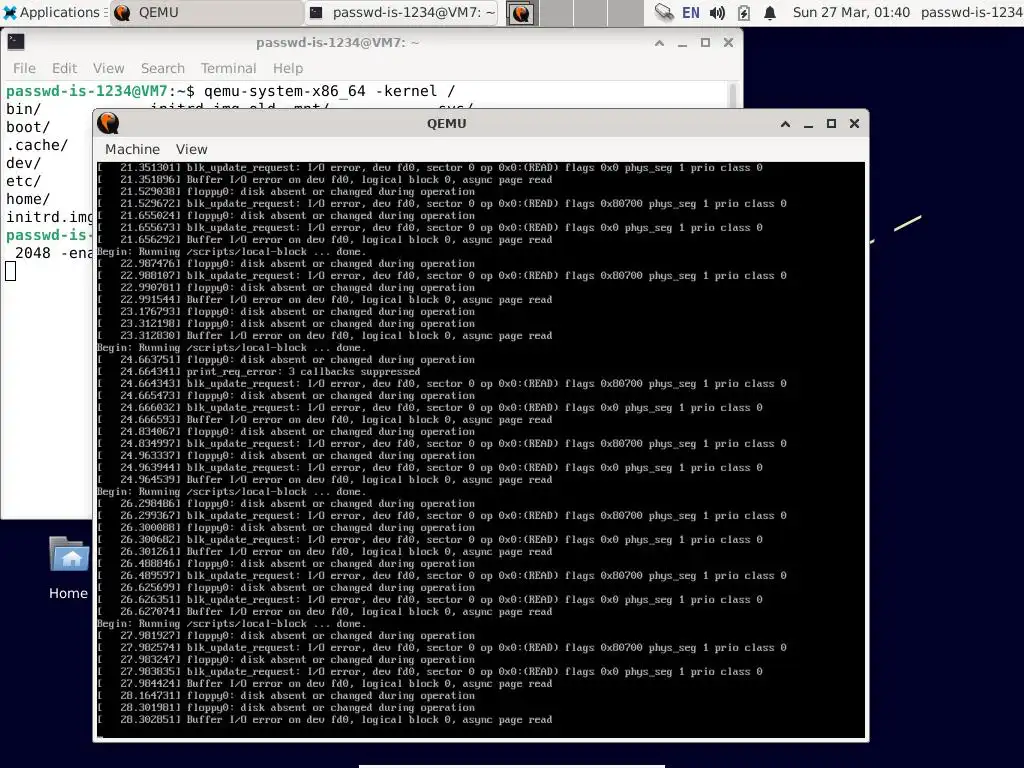The height and width of the screenshot is (768, 1024).
Task: Open the Terminal menu in the terminal menubar
Action: pyautogui.click(x=228, y=68)
